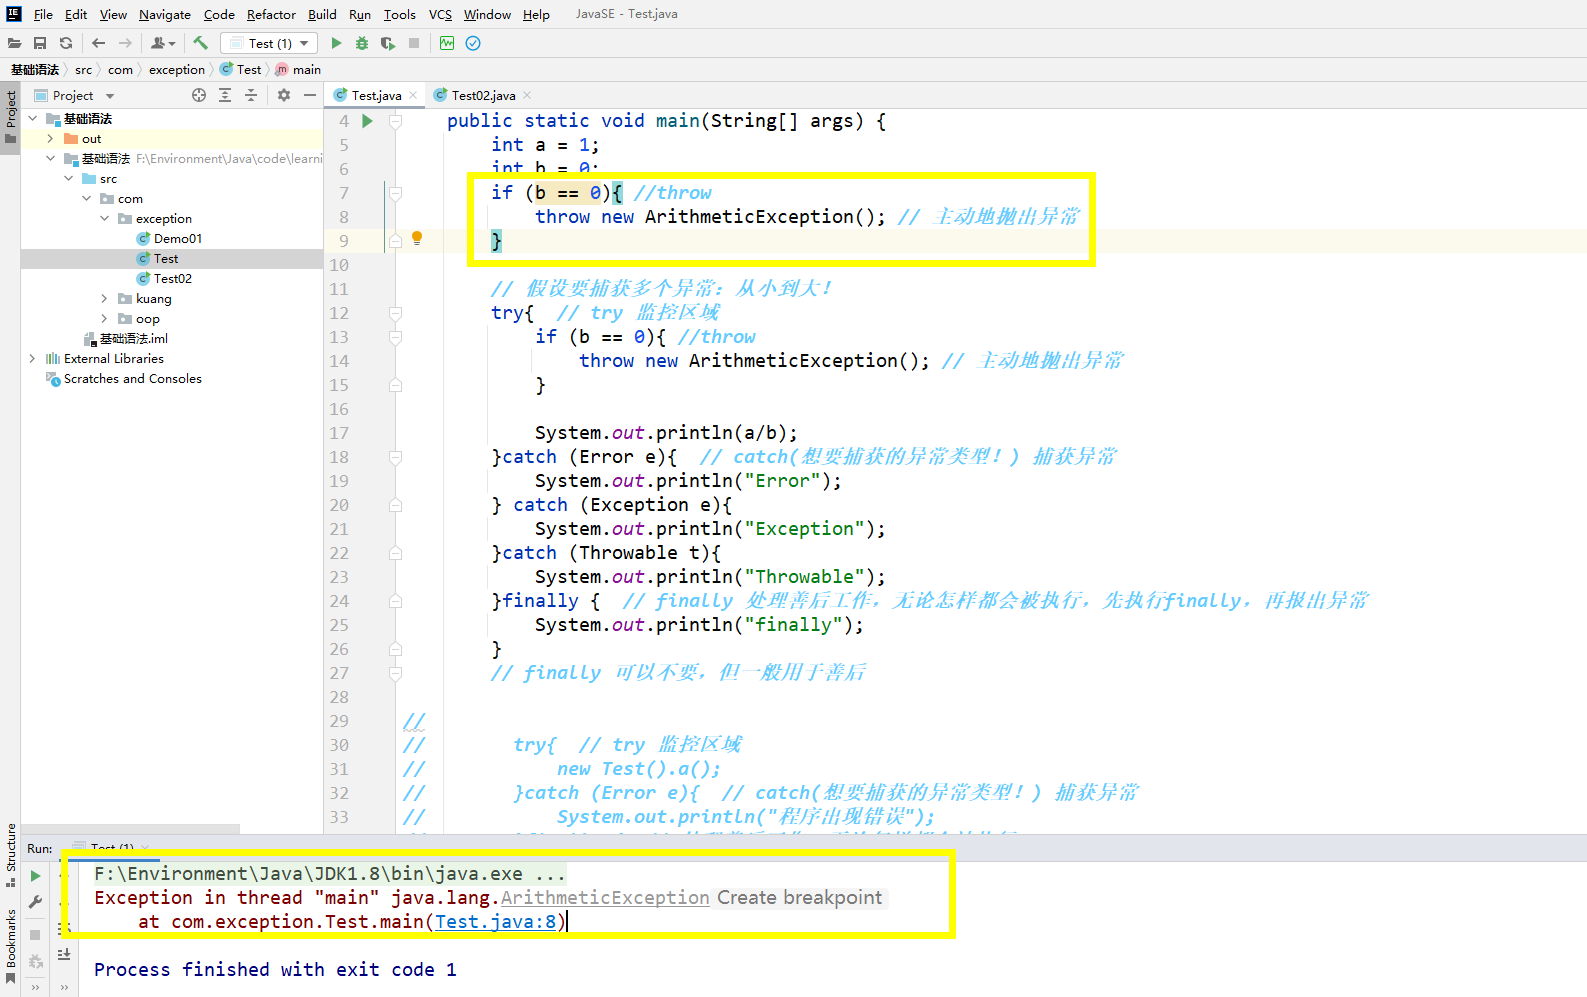Viewport: 1587px width, 997px height.
Task: Click the Structure tool window button
Action: (10, 855)
